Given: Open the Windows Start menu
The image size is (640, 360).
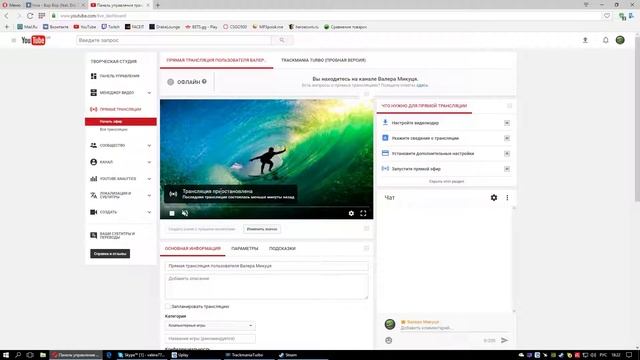Looking at the screenshot, I should 6,355.
